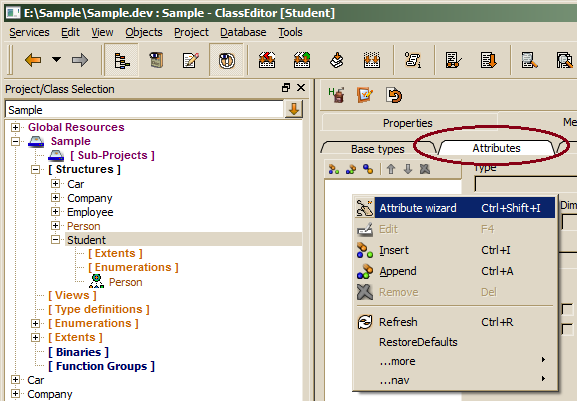Collapse the Student tree node

(x=55, y=240)
